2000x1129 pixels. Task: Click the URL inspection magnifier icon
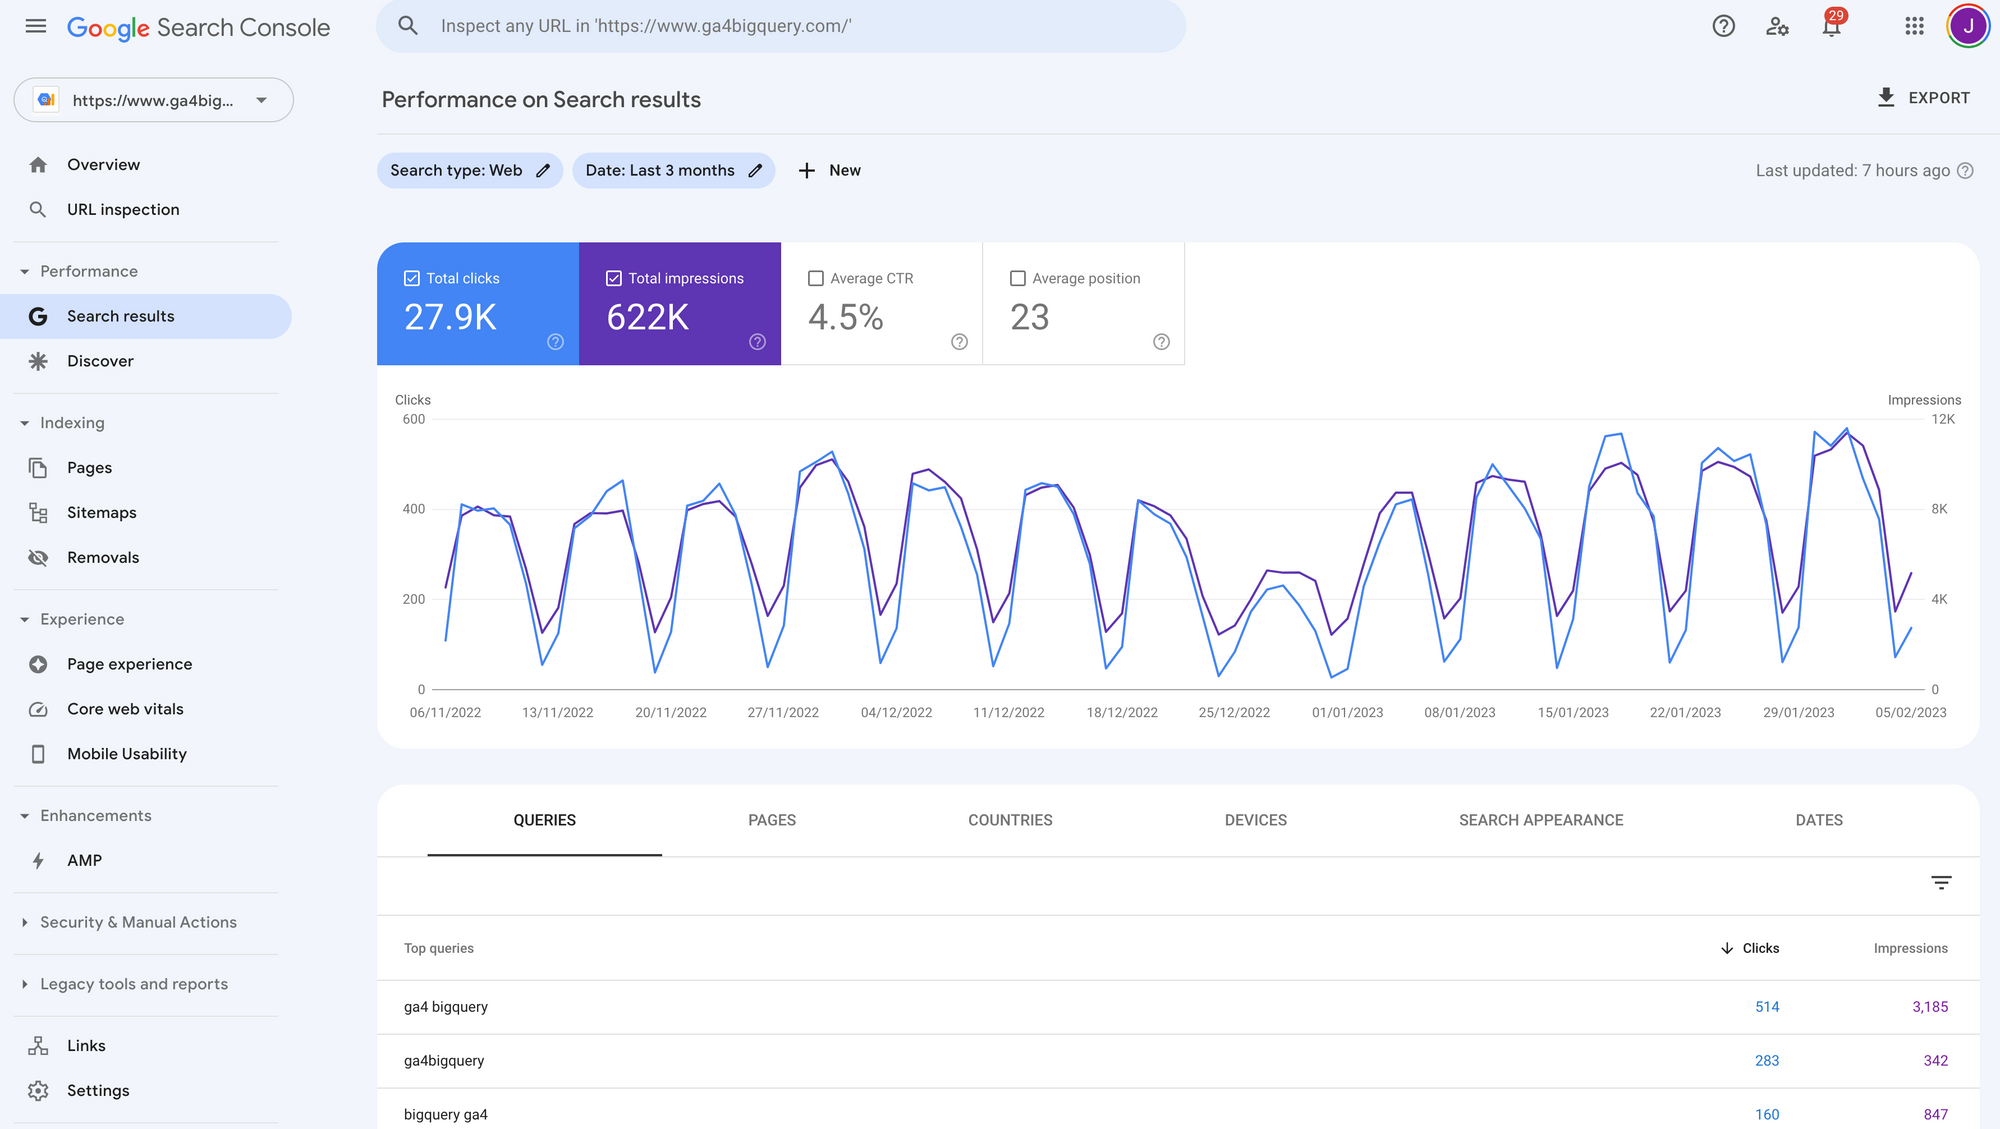click(x=38, y=209)
